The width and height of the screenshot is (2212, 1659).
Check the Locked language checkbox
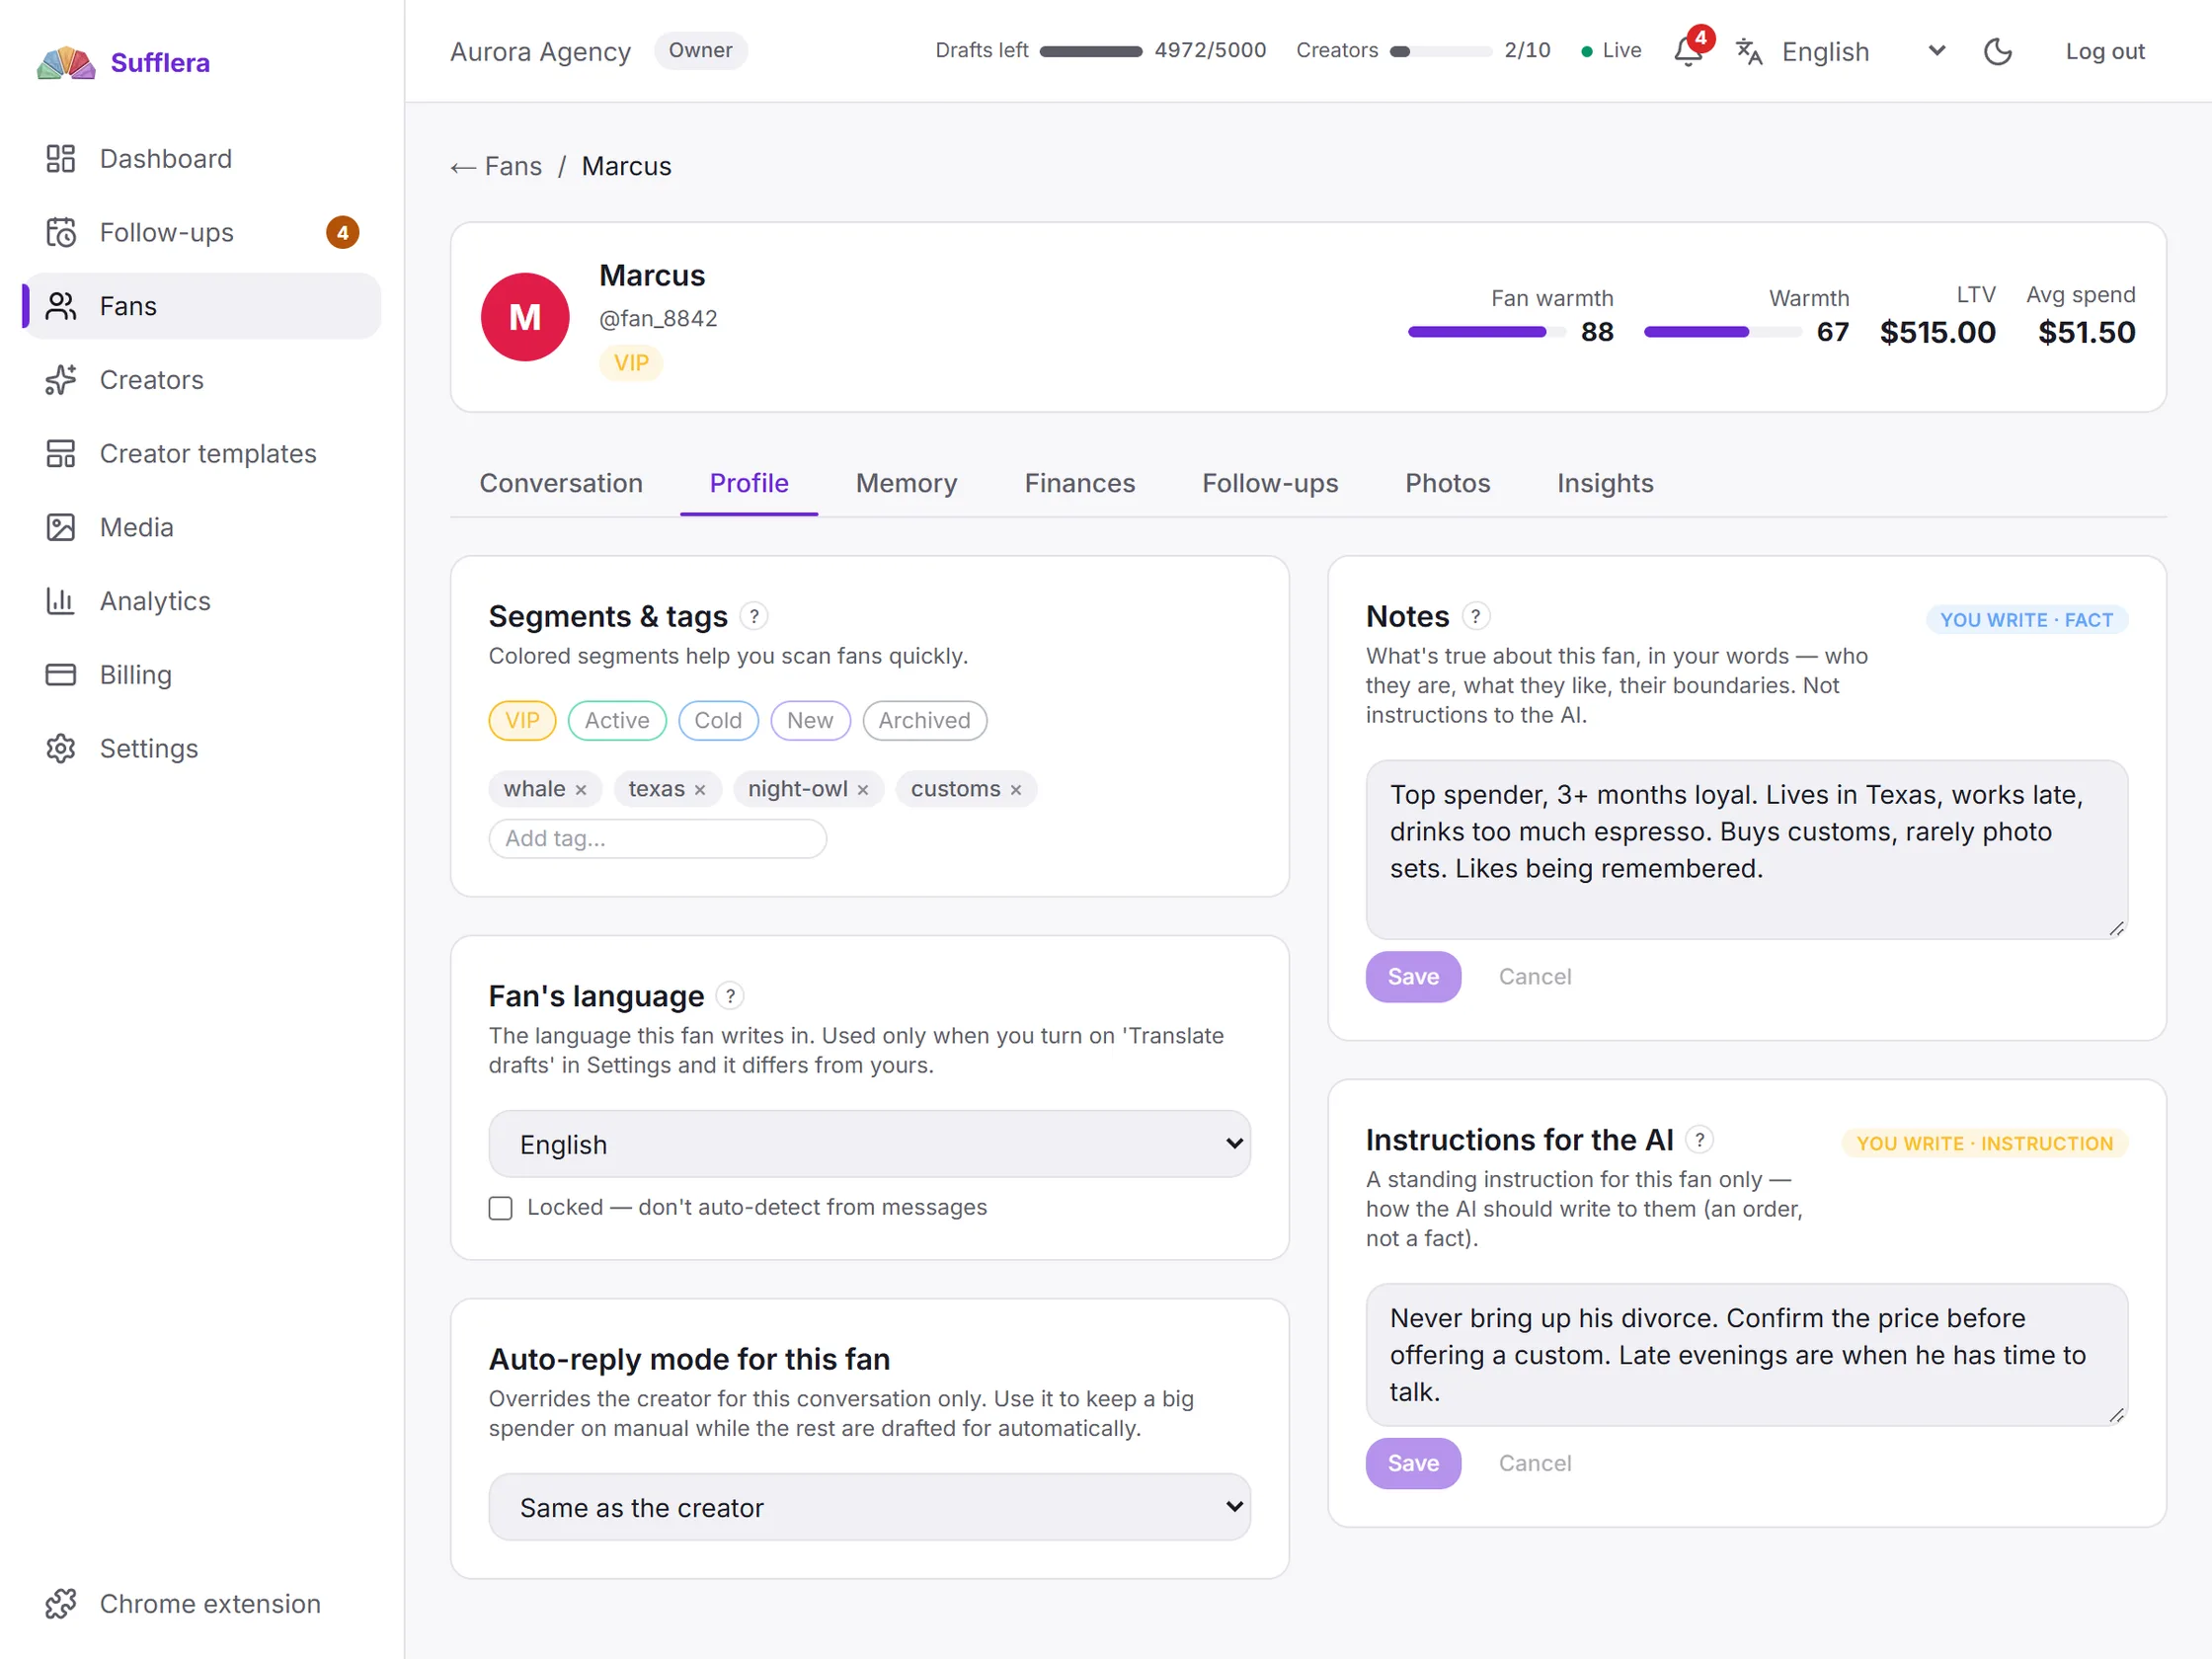501,1208
